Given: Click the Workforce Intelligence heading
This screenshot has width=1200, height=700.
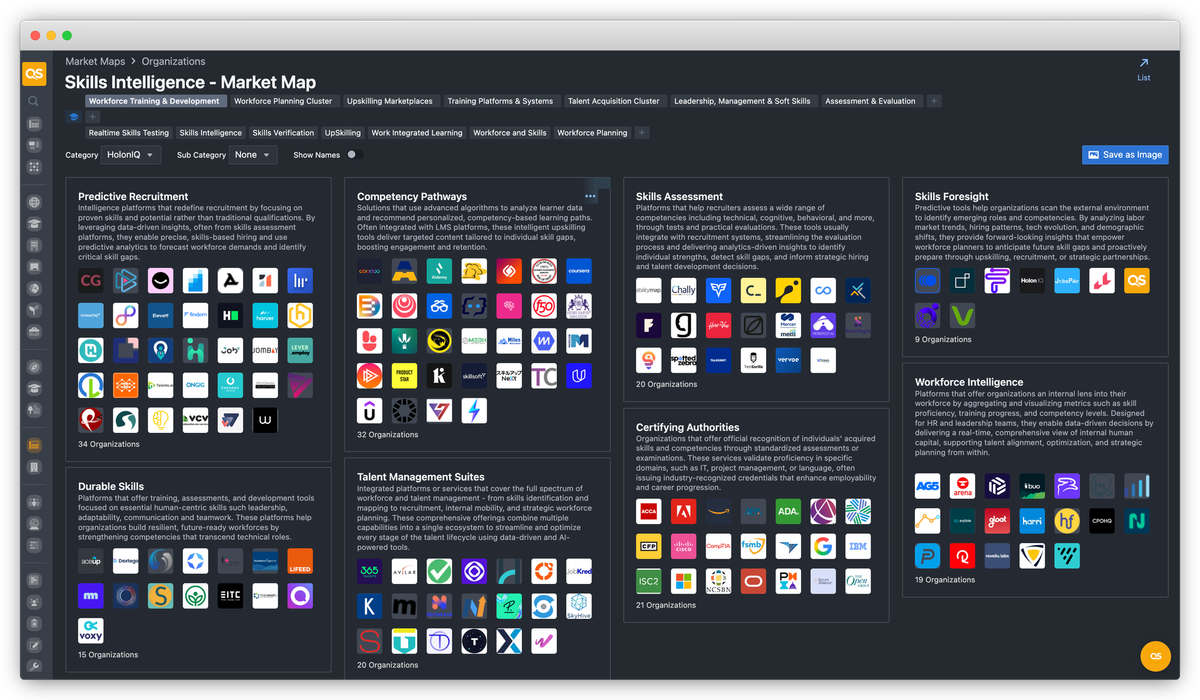Looking at the screenshot, I should coord(969,382).
